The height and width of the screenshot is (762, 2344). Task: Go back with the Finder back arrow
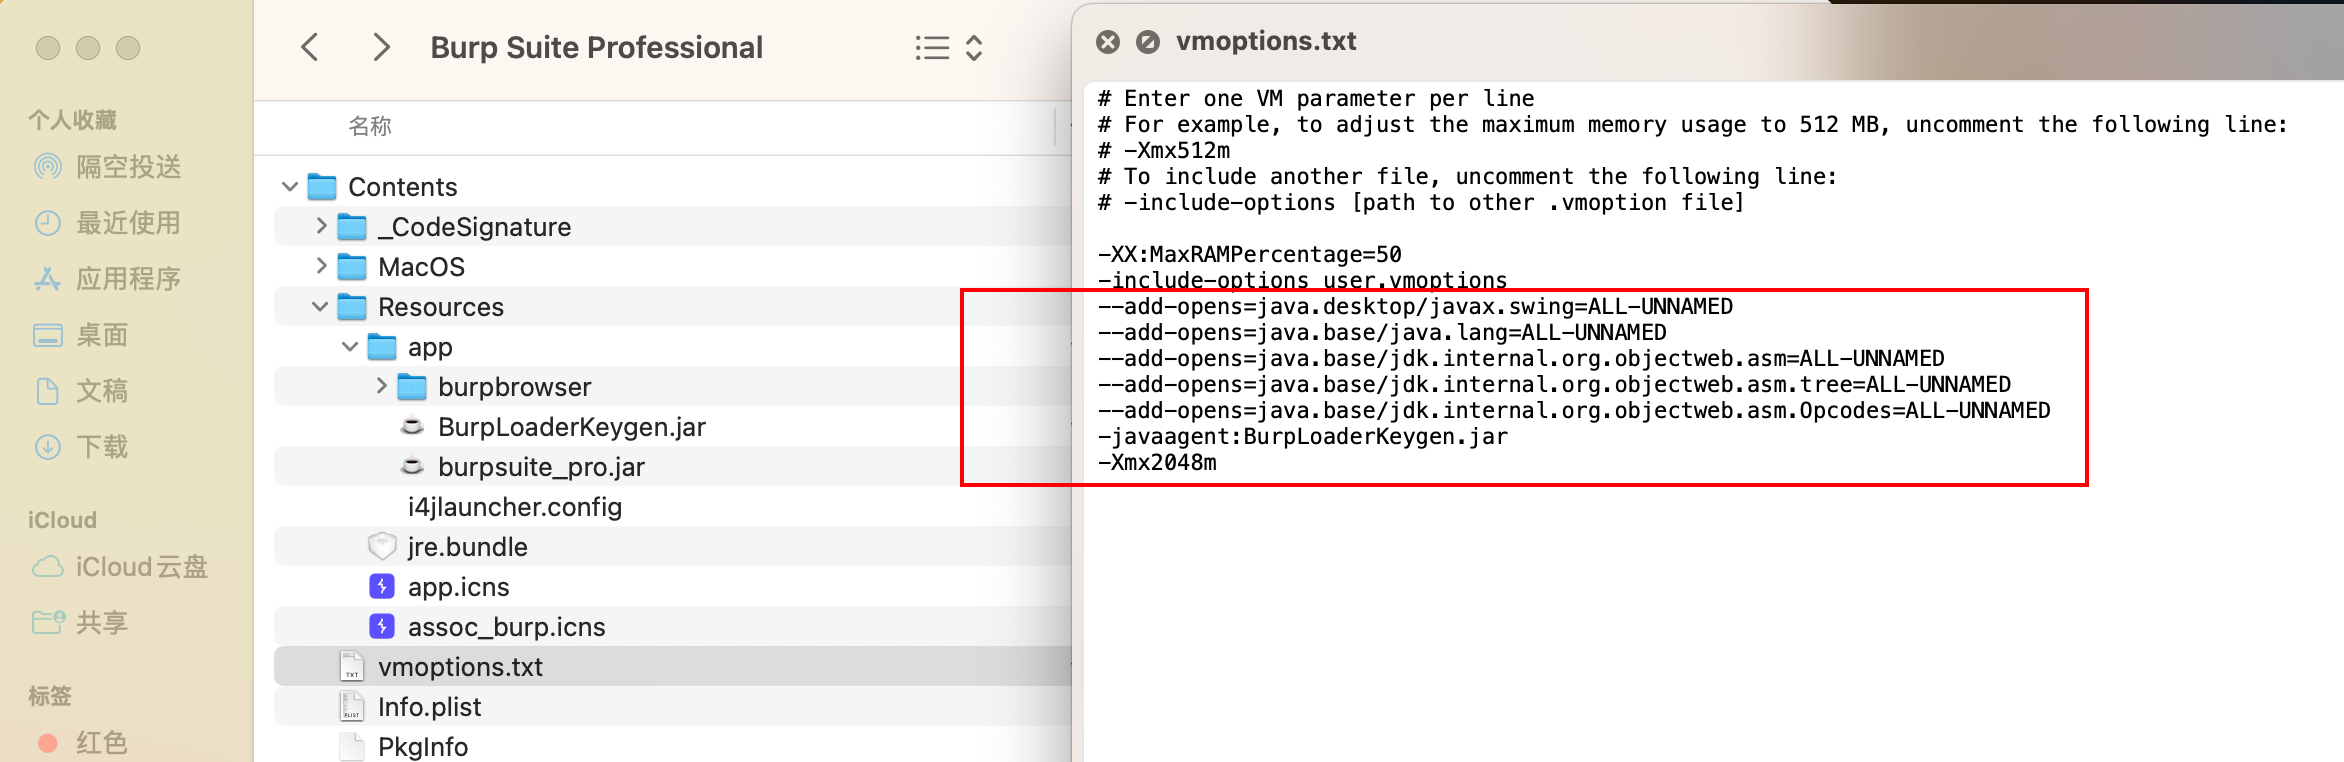pyautogui.click(x=310, y=47)
